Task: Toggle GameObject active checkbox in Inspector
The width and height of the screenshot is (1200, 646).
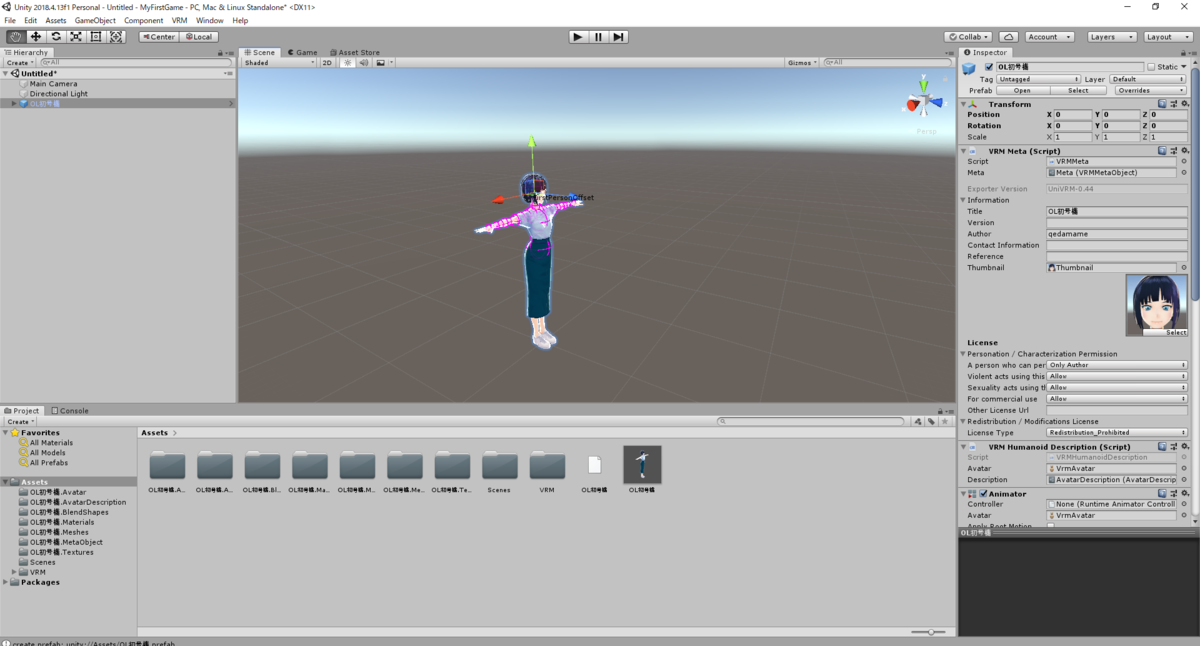Action: click(x=989, y=67)
